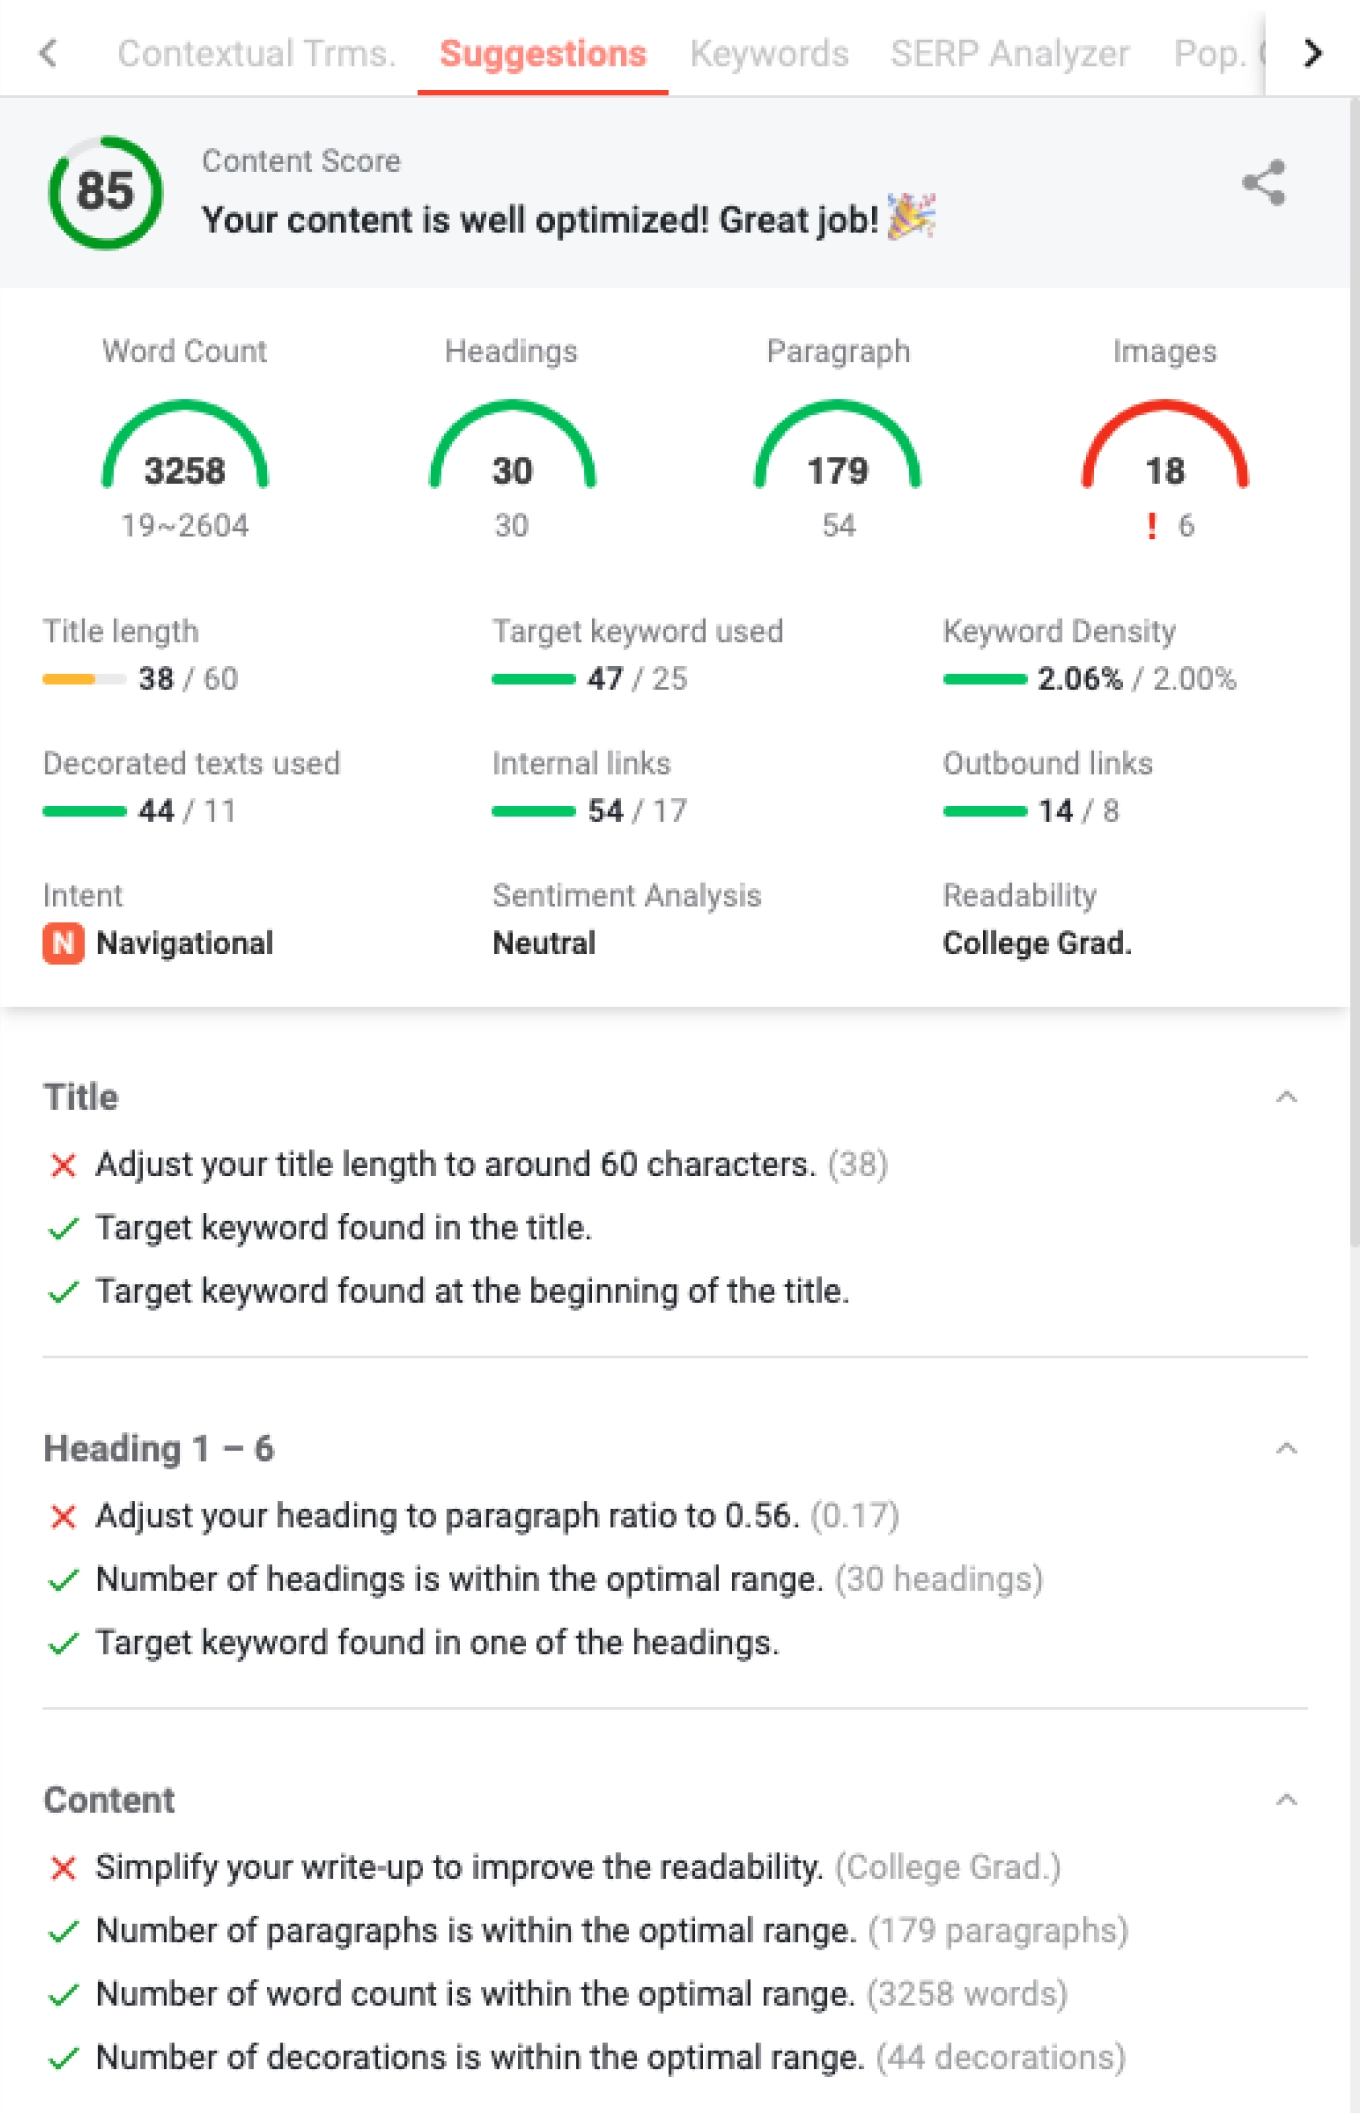This screenshot has width=1360, height=2114.
Task: Click the red exclamation warning under Images
Action: pyautogui.click(x=1152, y=526)
